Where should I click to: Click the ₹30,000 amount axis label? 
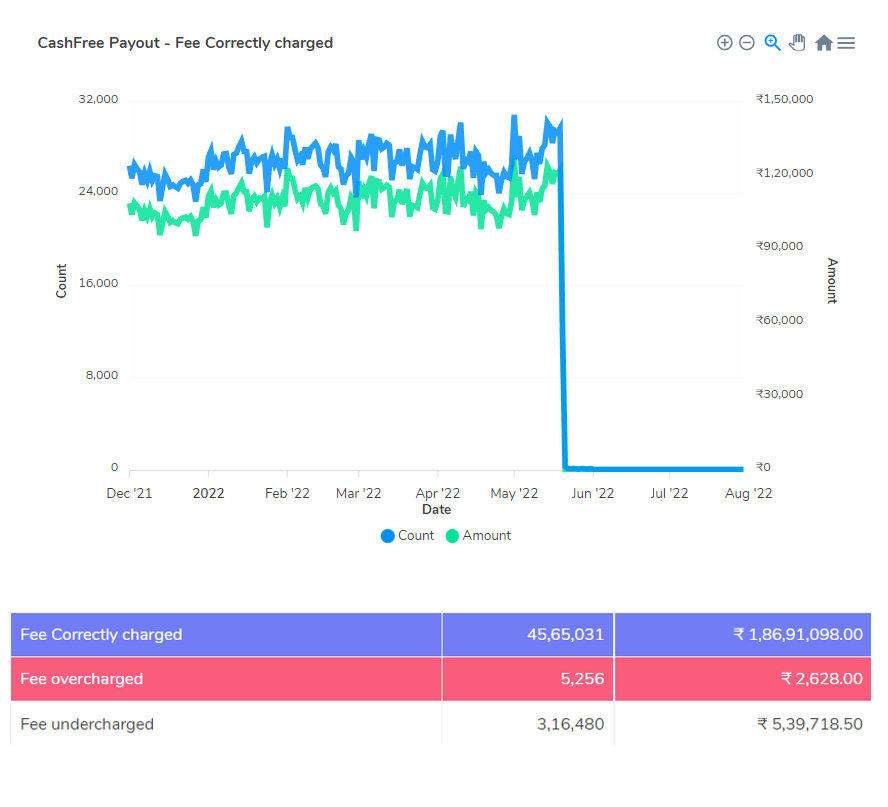click(x=779, y=394)
